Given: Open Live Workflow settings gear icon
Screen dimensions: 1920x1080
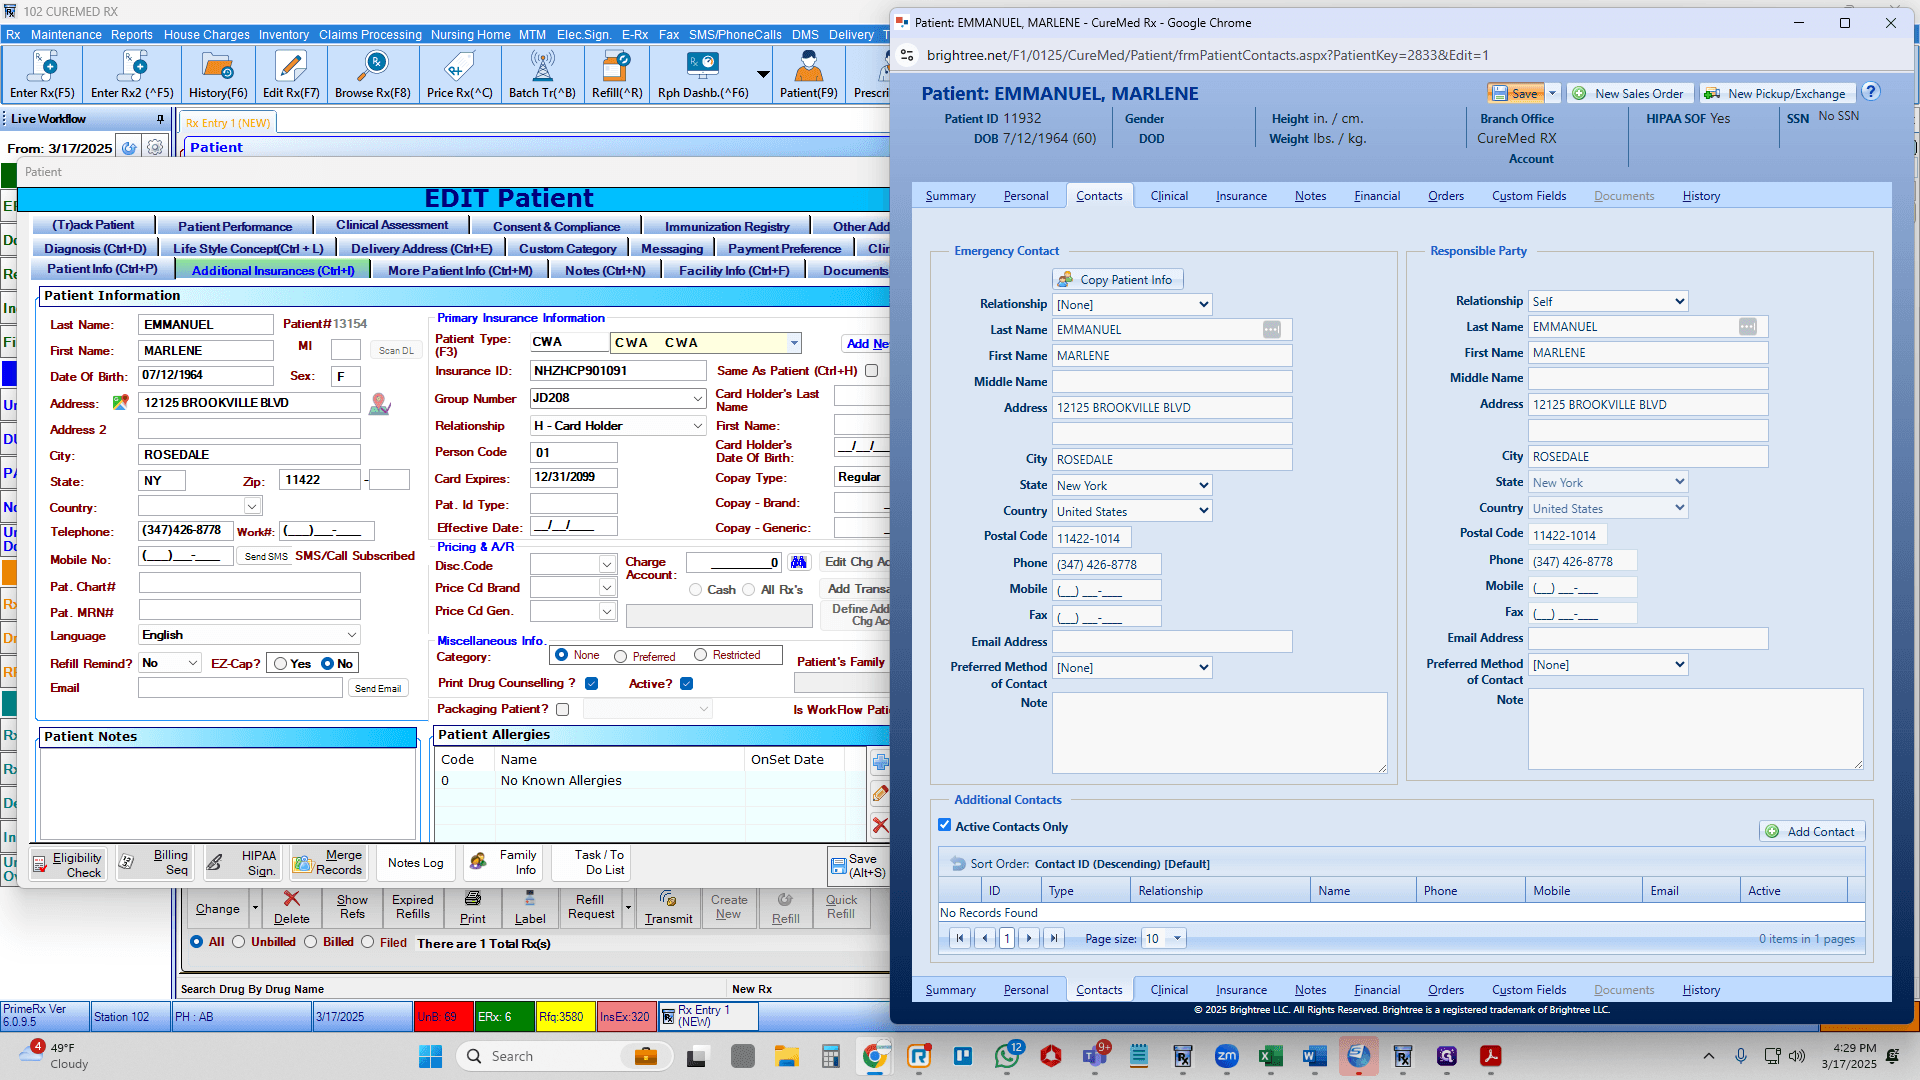Looking at the screenshot, I should pyautogui.click(x=155, y=148).
